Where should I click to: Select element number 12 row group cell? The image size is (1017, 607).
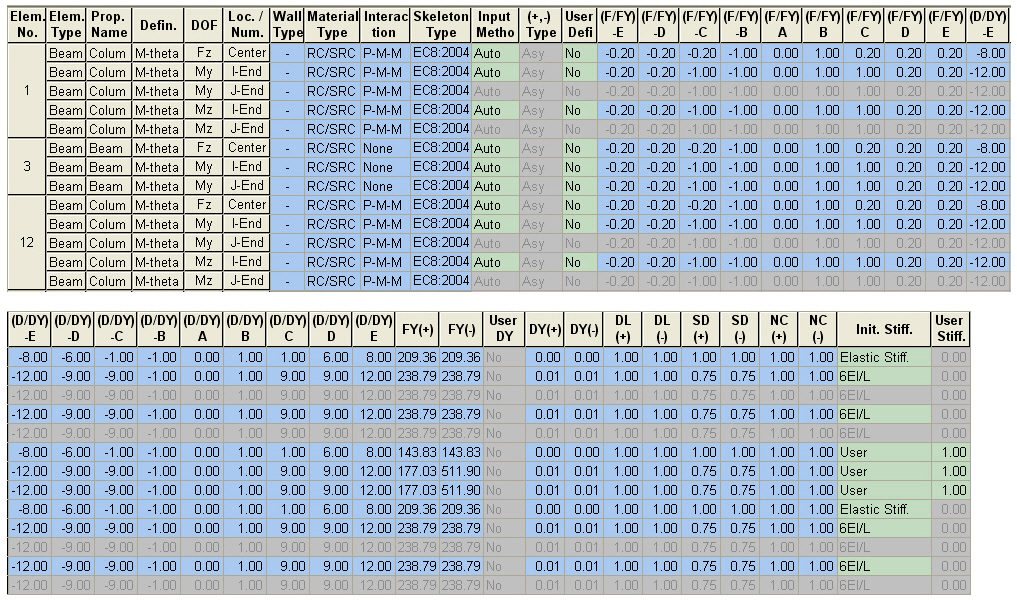click(27, 243)
